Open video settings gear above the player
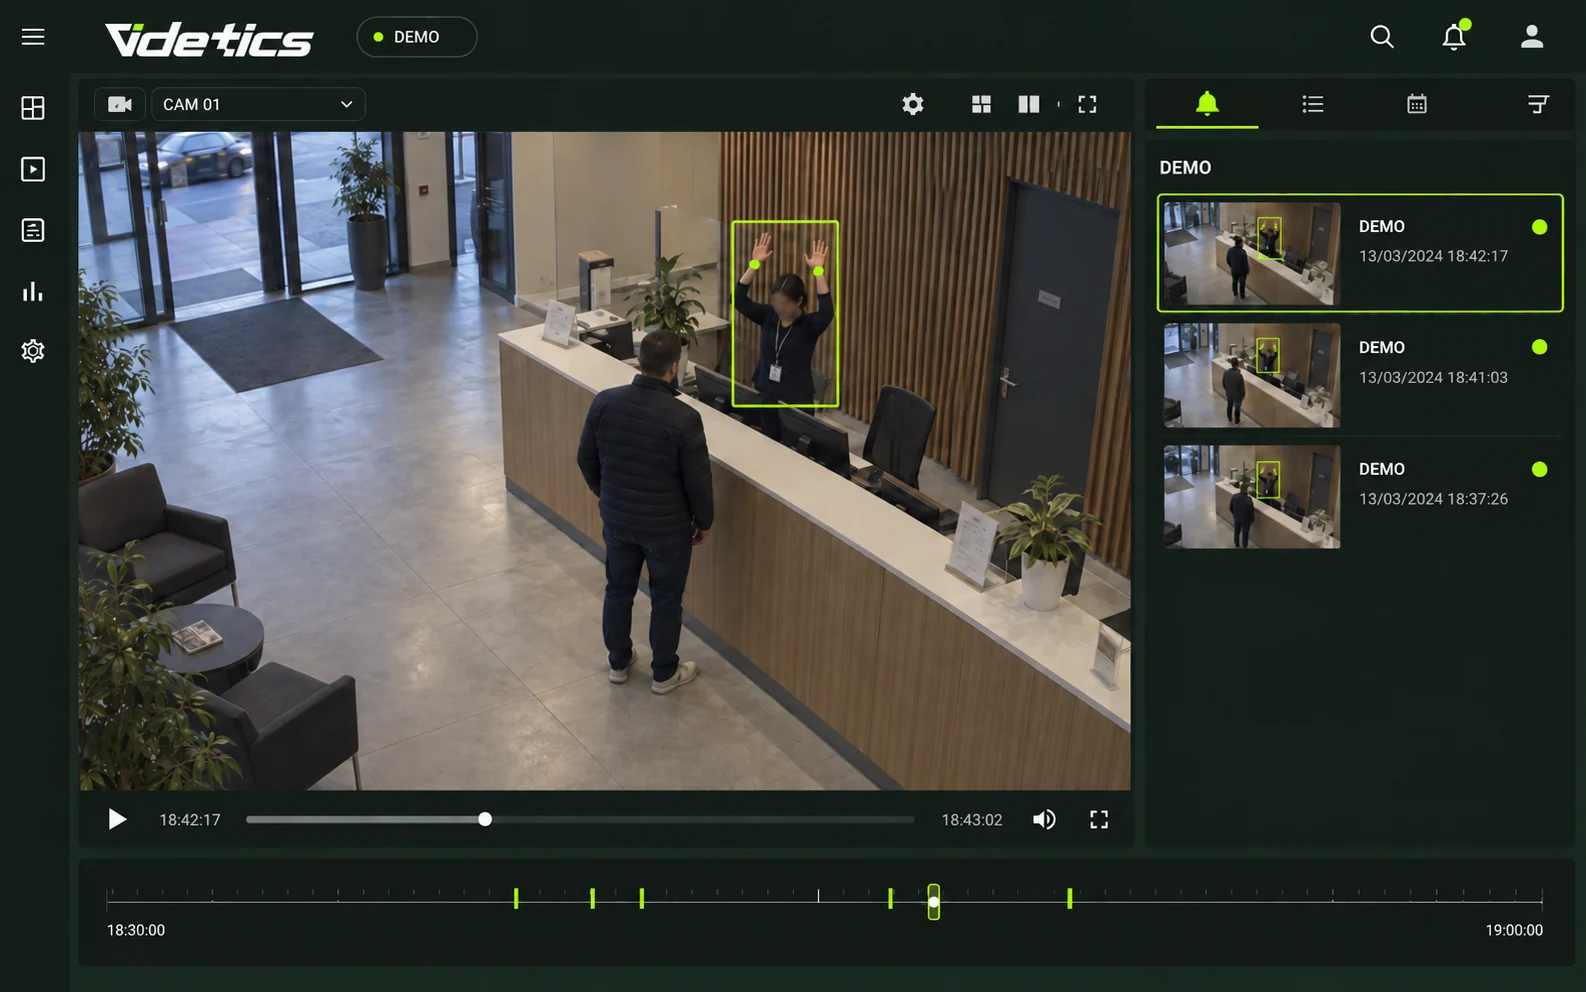The image size is (1586, 992). pos(913,104)
